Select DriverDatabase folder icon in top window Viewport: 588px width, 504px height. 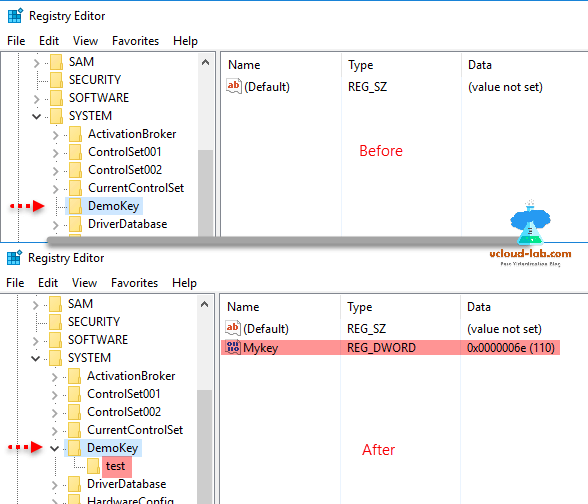[76, 224]
